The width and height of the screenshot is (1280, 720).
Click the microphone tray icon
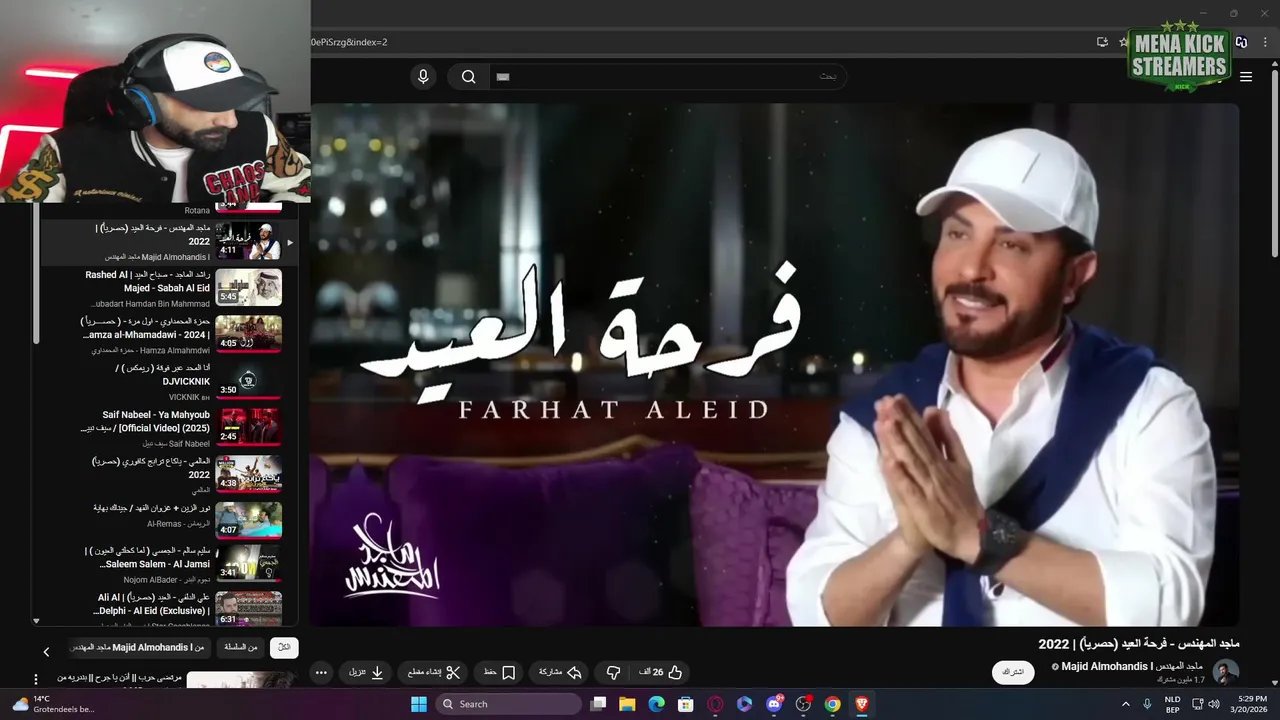pos(1147,704)
